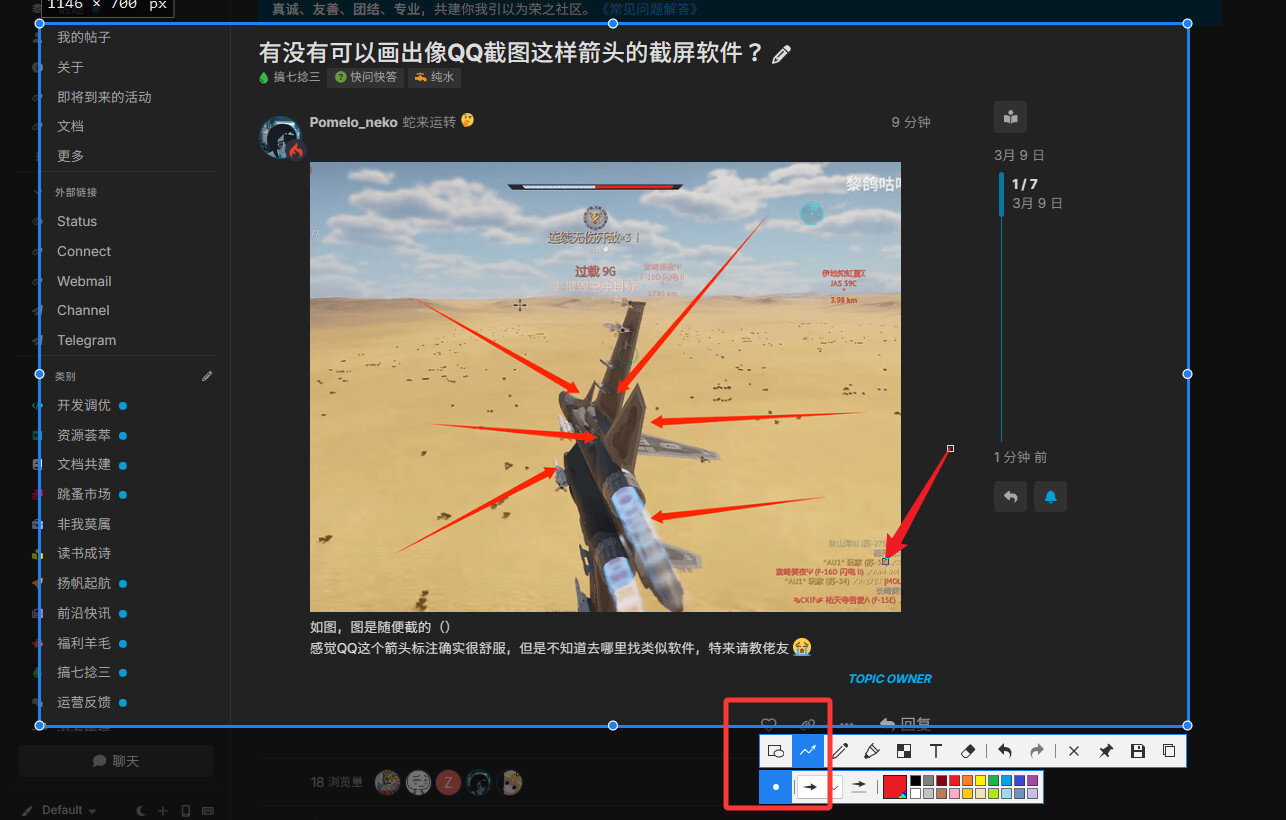Click Pomelo_neko's post avatar
Screen dimensions: 1286x820
coord(281,137)
